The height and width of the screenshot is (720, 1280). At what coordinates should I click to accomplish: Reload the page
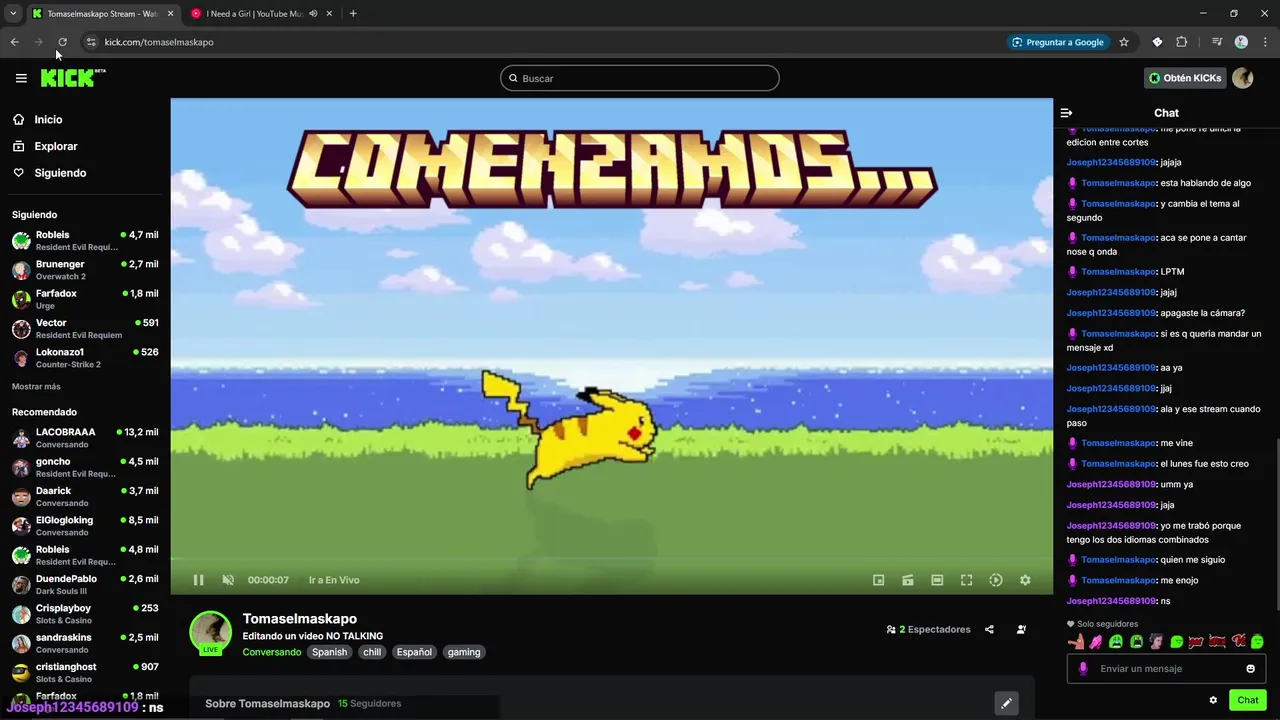[x=62, y=42]
